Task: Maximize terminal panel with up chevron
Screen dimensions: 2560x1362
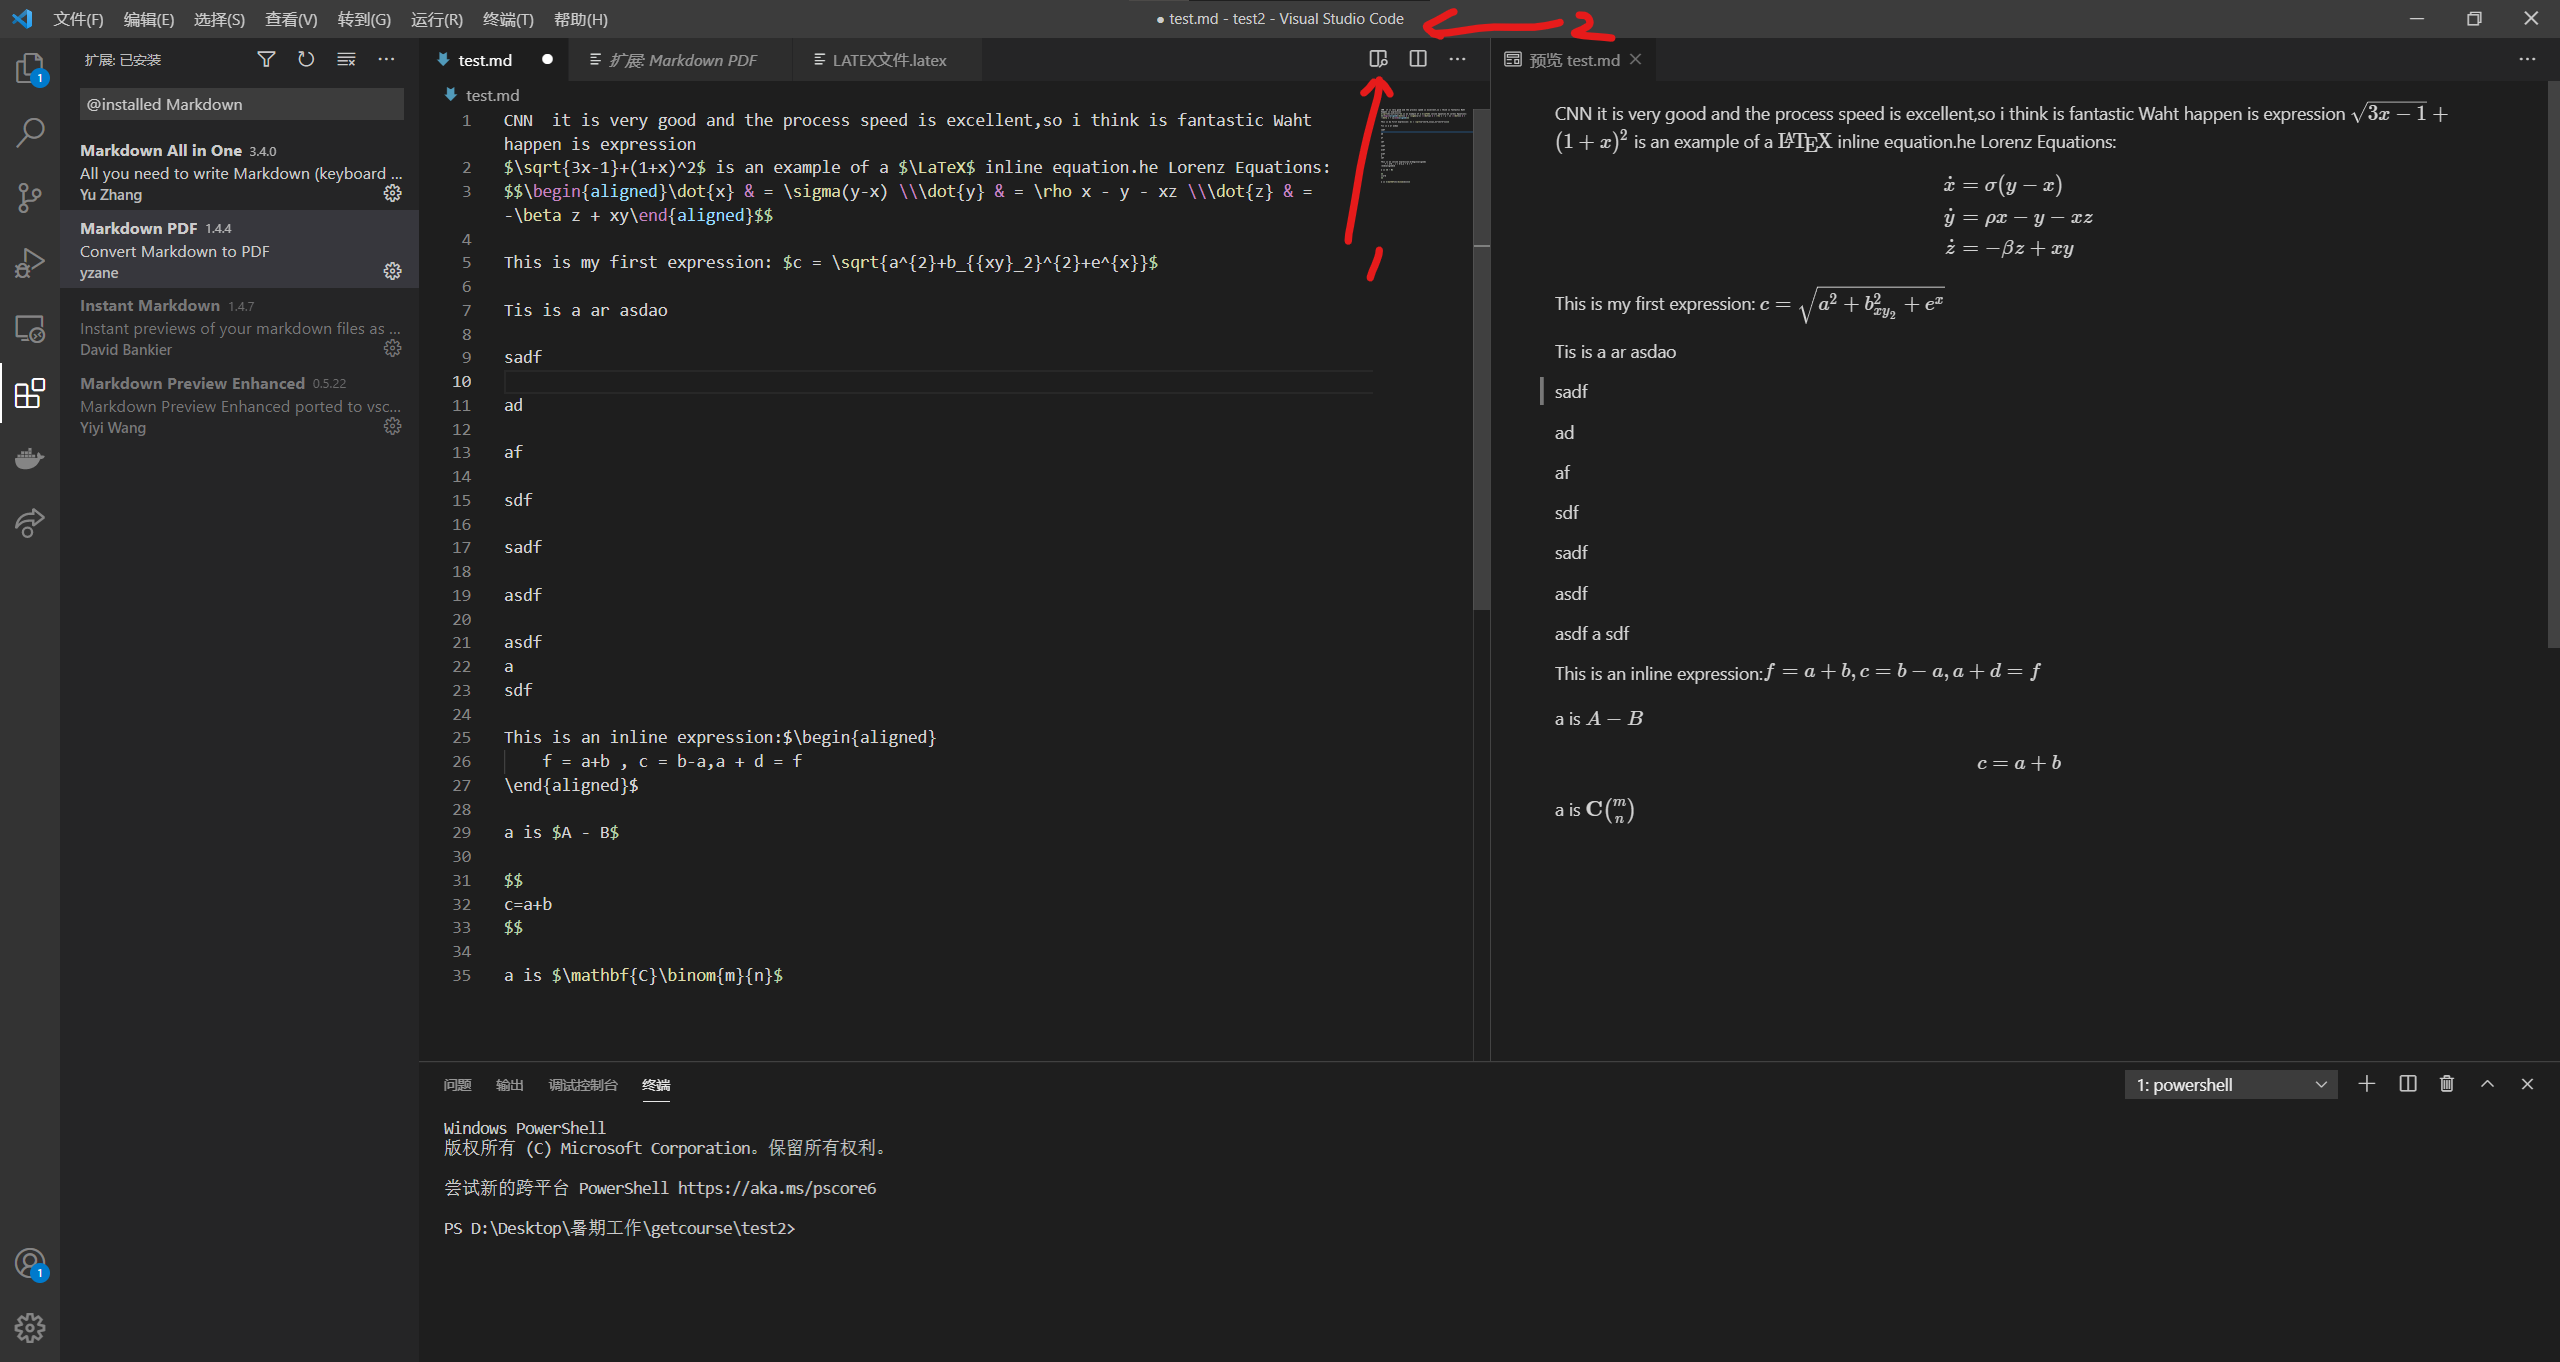Action: tap(2487, 1084)
